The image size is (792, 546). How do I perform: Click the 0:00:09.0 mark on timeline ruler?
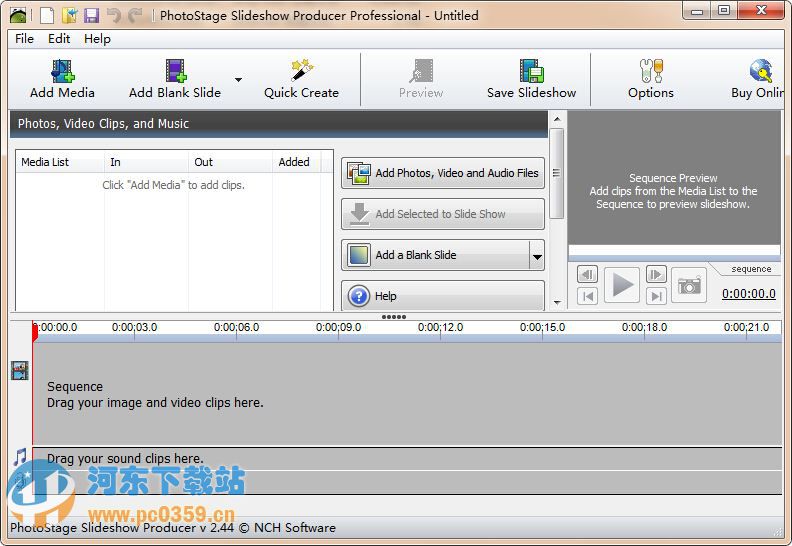pyautogui.click(x=338, y=328)
